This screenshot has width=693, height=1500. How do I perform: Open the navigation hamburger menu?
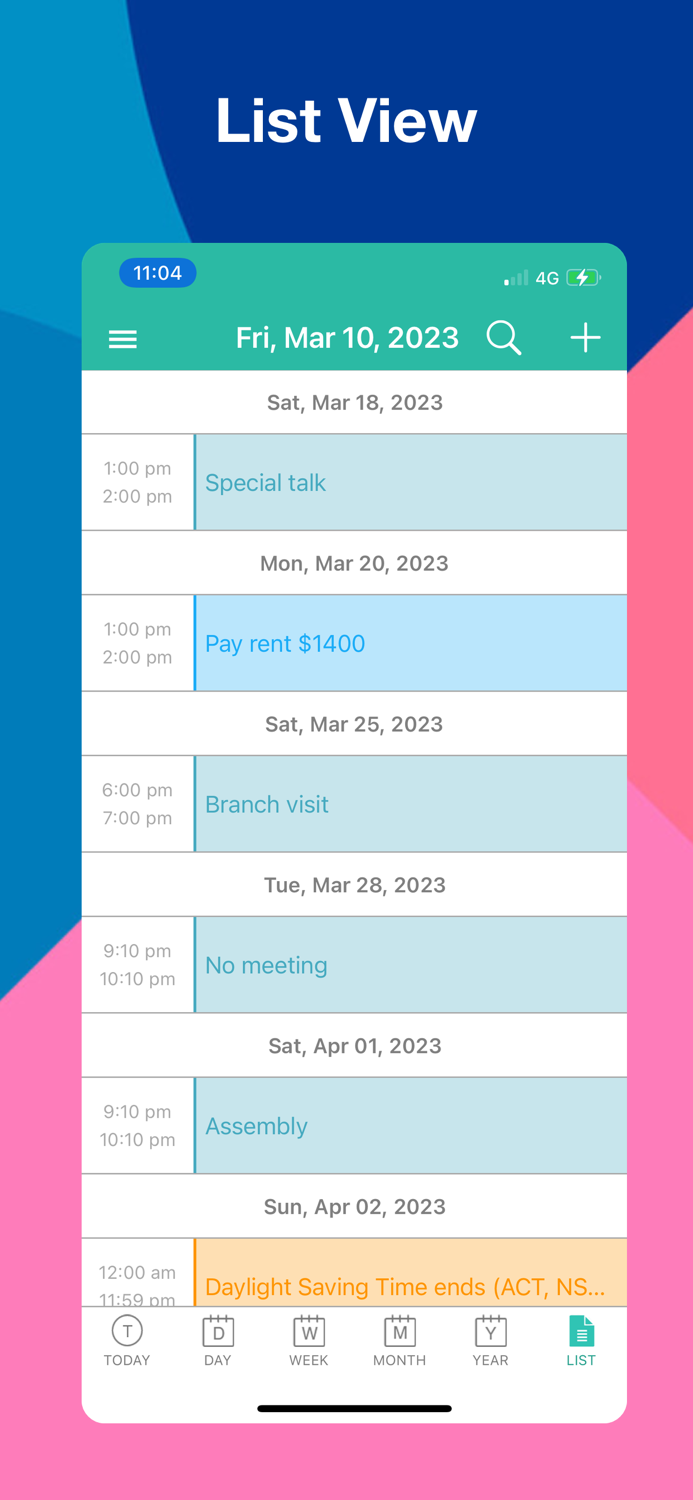coord(122,339)
